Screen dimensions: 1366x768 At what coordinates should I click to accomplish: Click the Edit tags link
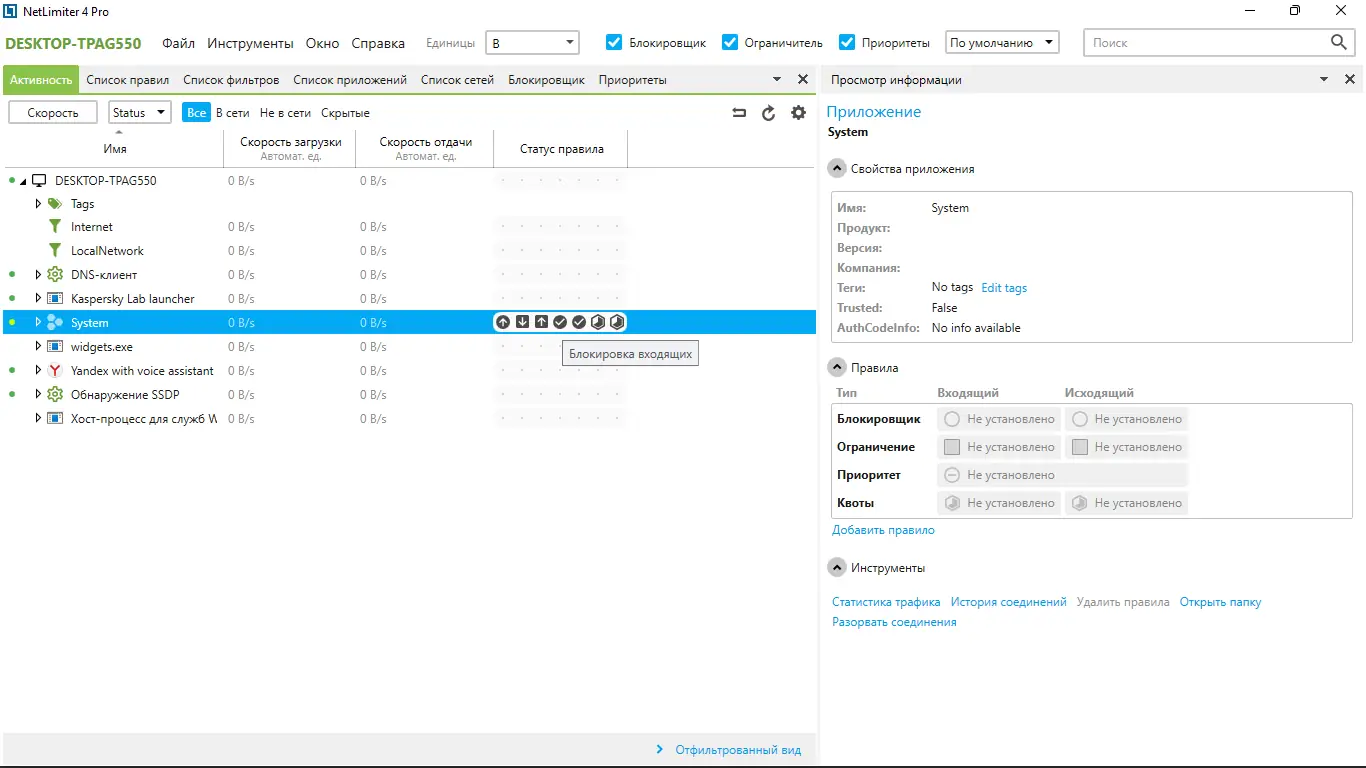coord(1004,288)
